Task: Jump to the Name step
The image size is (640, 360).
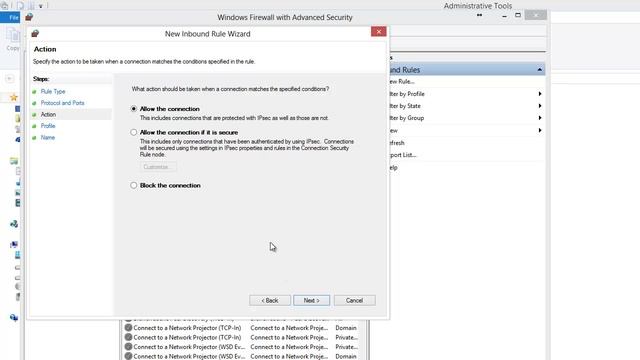Action: click(48, 138)
